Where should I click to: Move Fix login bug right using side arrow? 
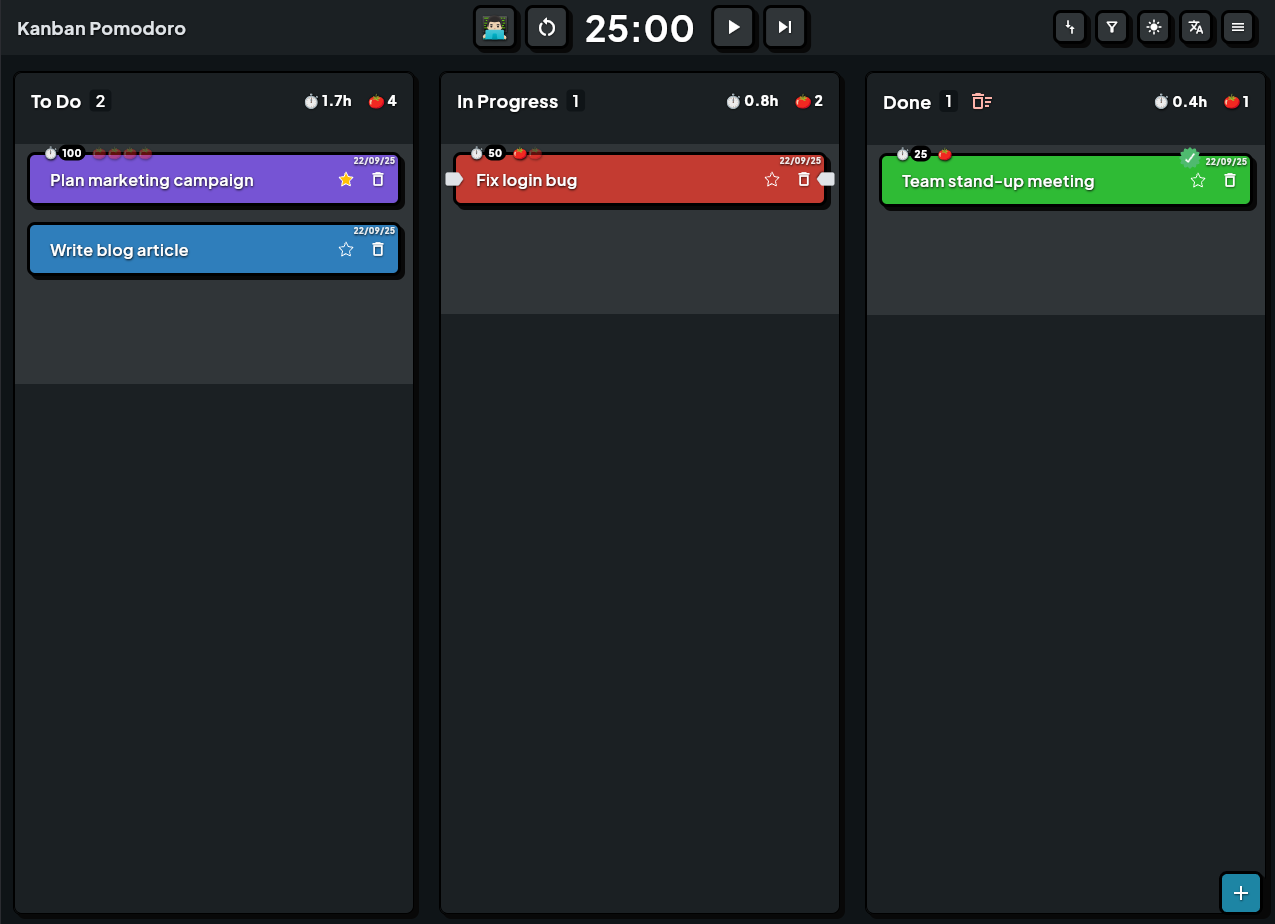tap(827, 178)
